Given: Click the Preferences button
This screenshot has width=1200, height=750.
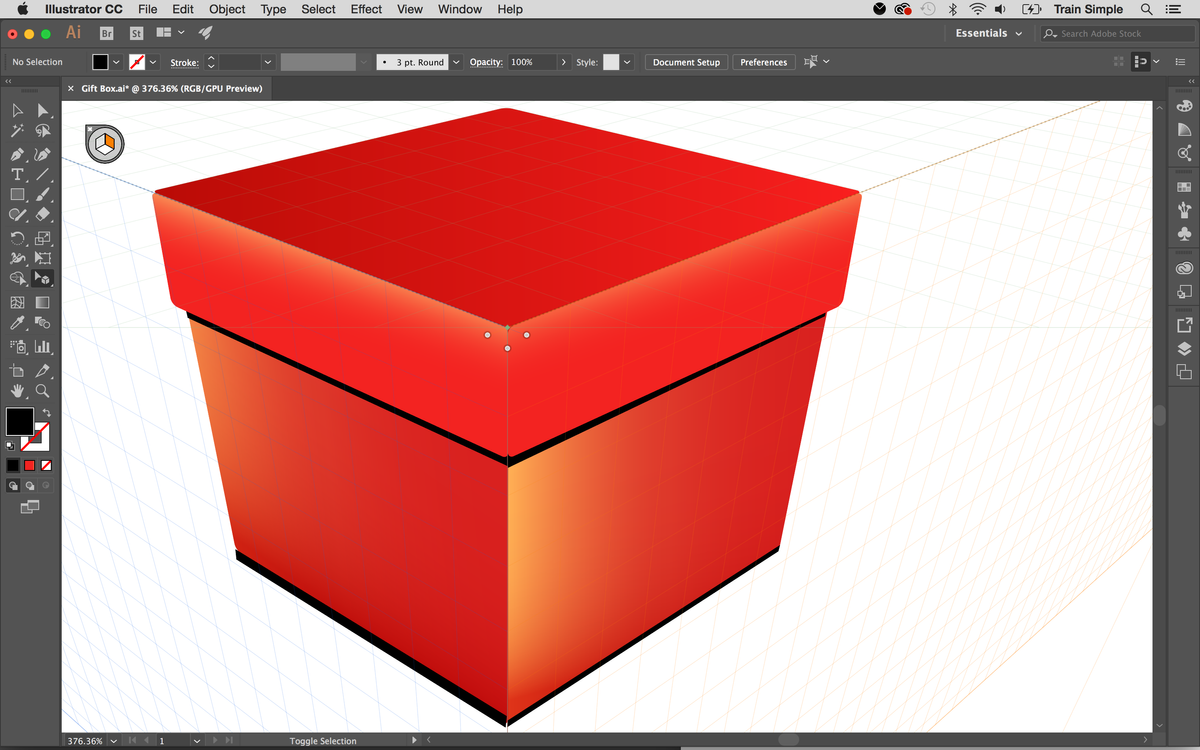Looking at the screenshot, I should [763, 61].
